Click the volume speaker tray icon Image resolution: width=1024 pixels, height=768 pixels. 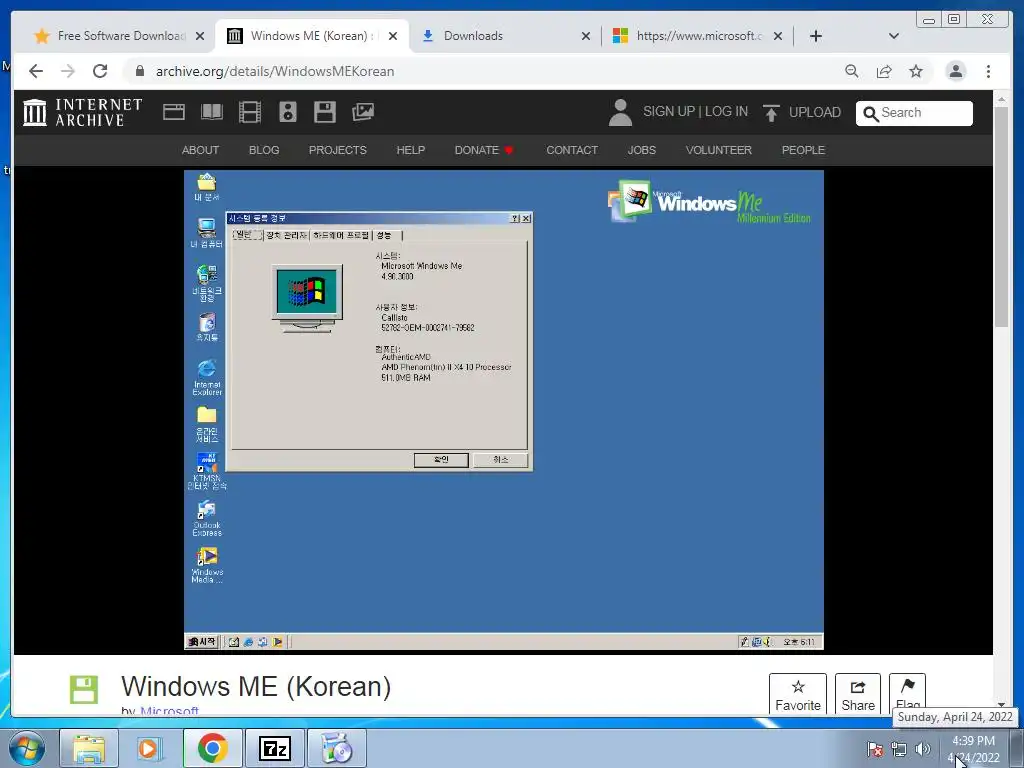[923, 749]
